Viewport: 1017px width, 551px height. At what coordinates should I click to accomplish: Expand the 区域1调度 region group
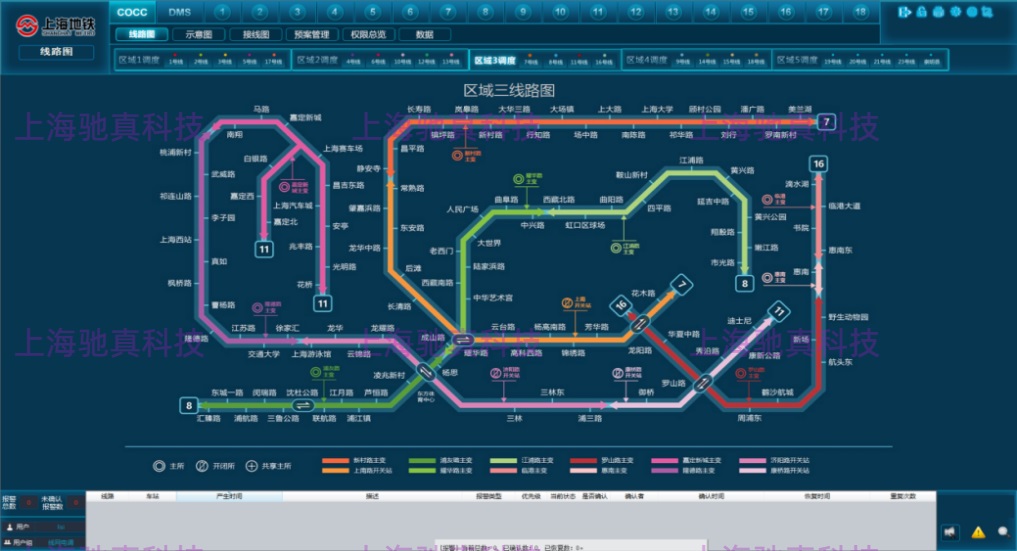tap(138, 60)
